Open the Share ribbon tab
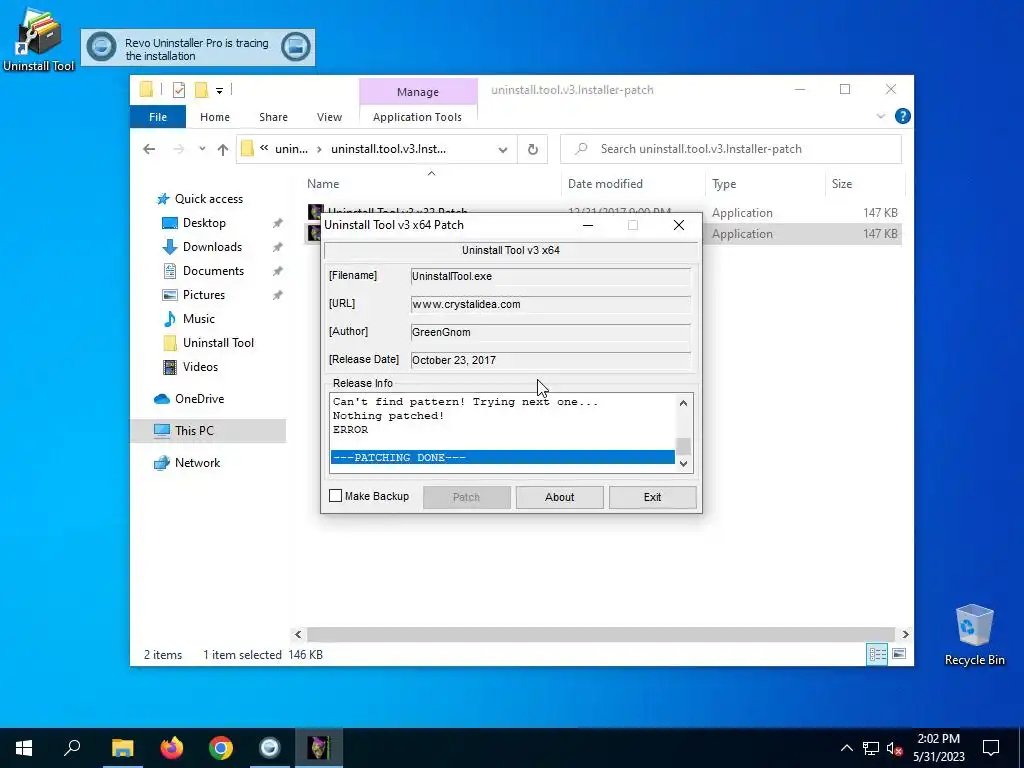The height and width of the screenshot is (768, 1024). [x=273, y=117]
